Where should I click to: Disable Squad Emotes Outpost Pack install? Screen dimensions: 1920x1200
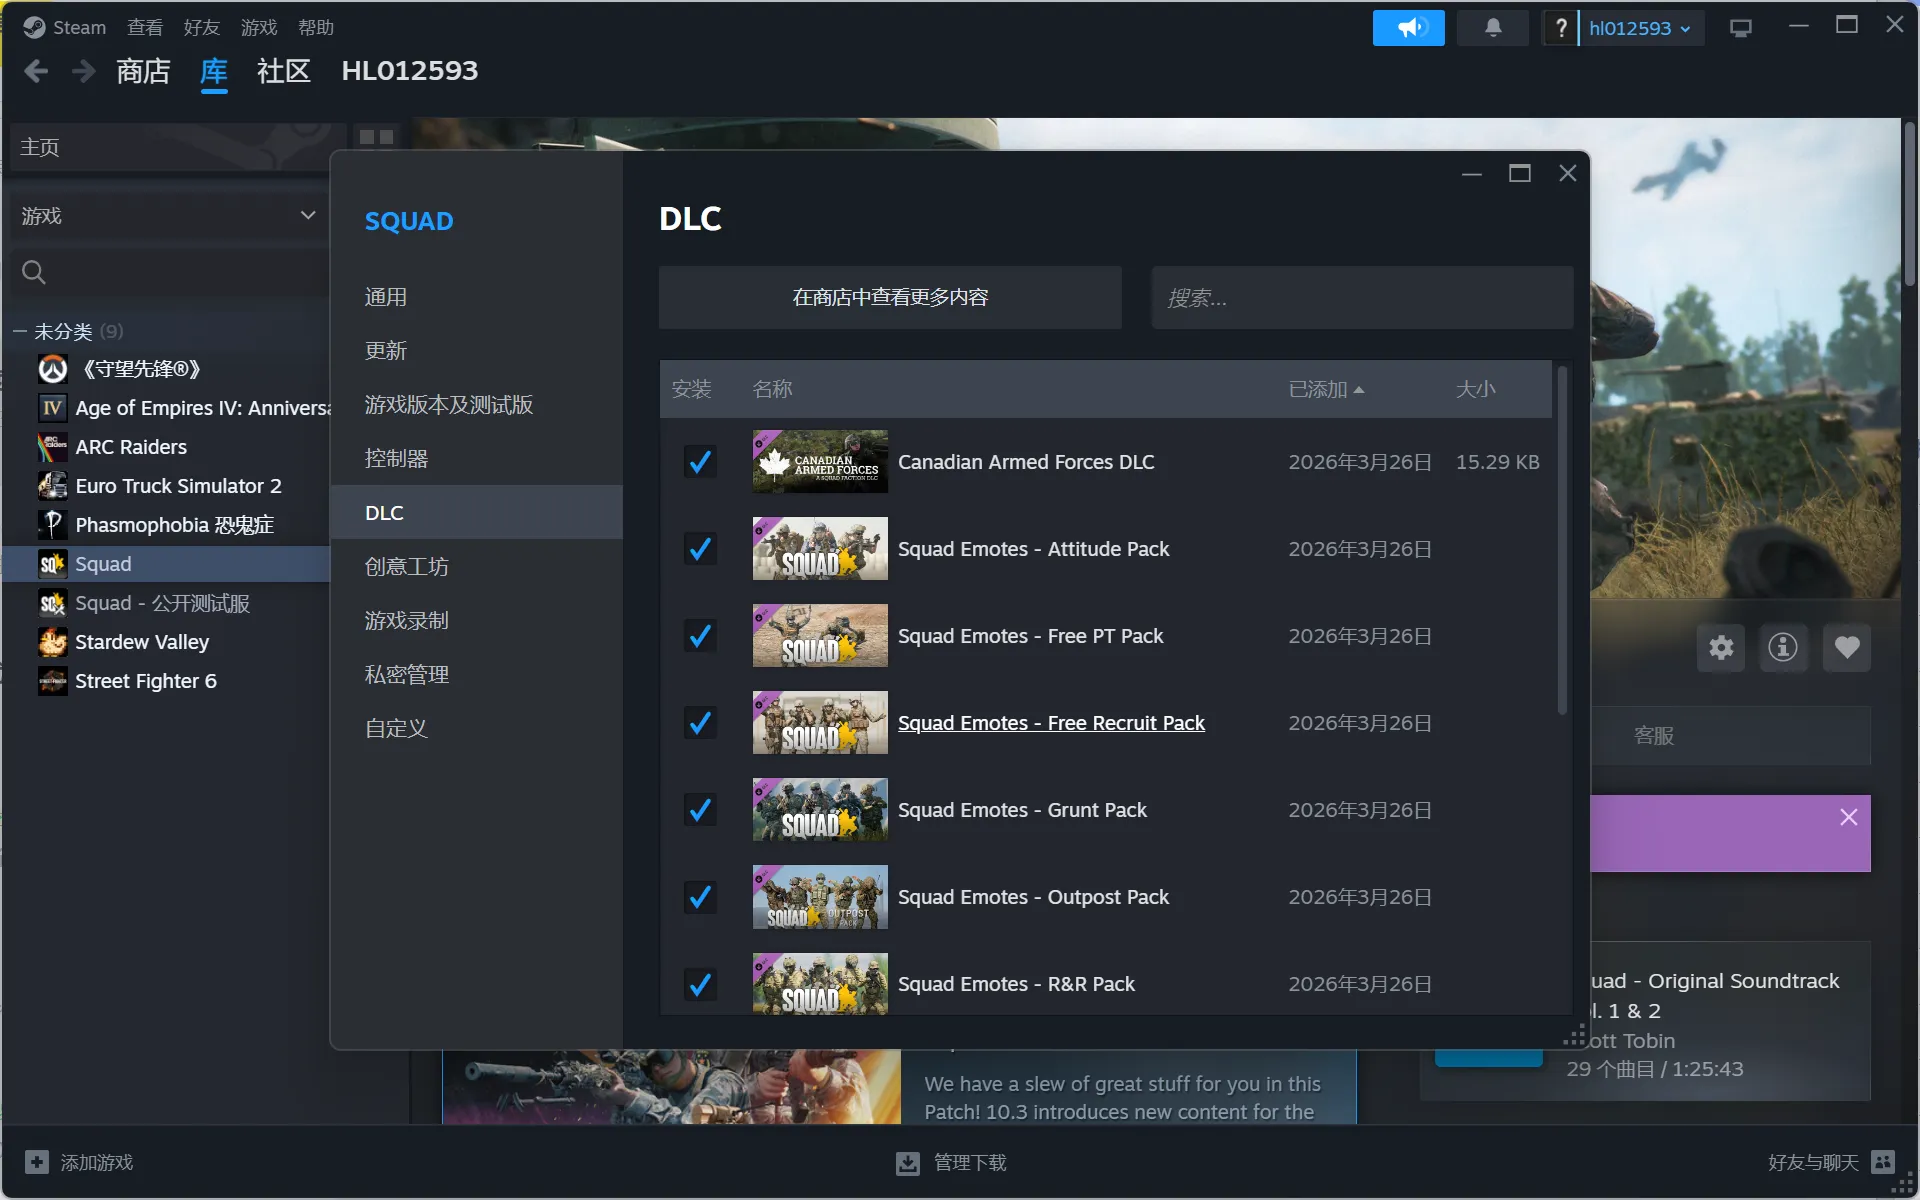pyautogui.click(x=700, y=897)
